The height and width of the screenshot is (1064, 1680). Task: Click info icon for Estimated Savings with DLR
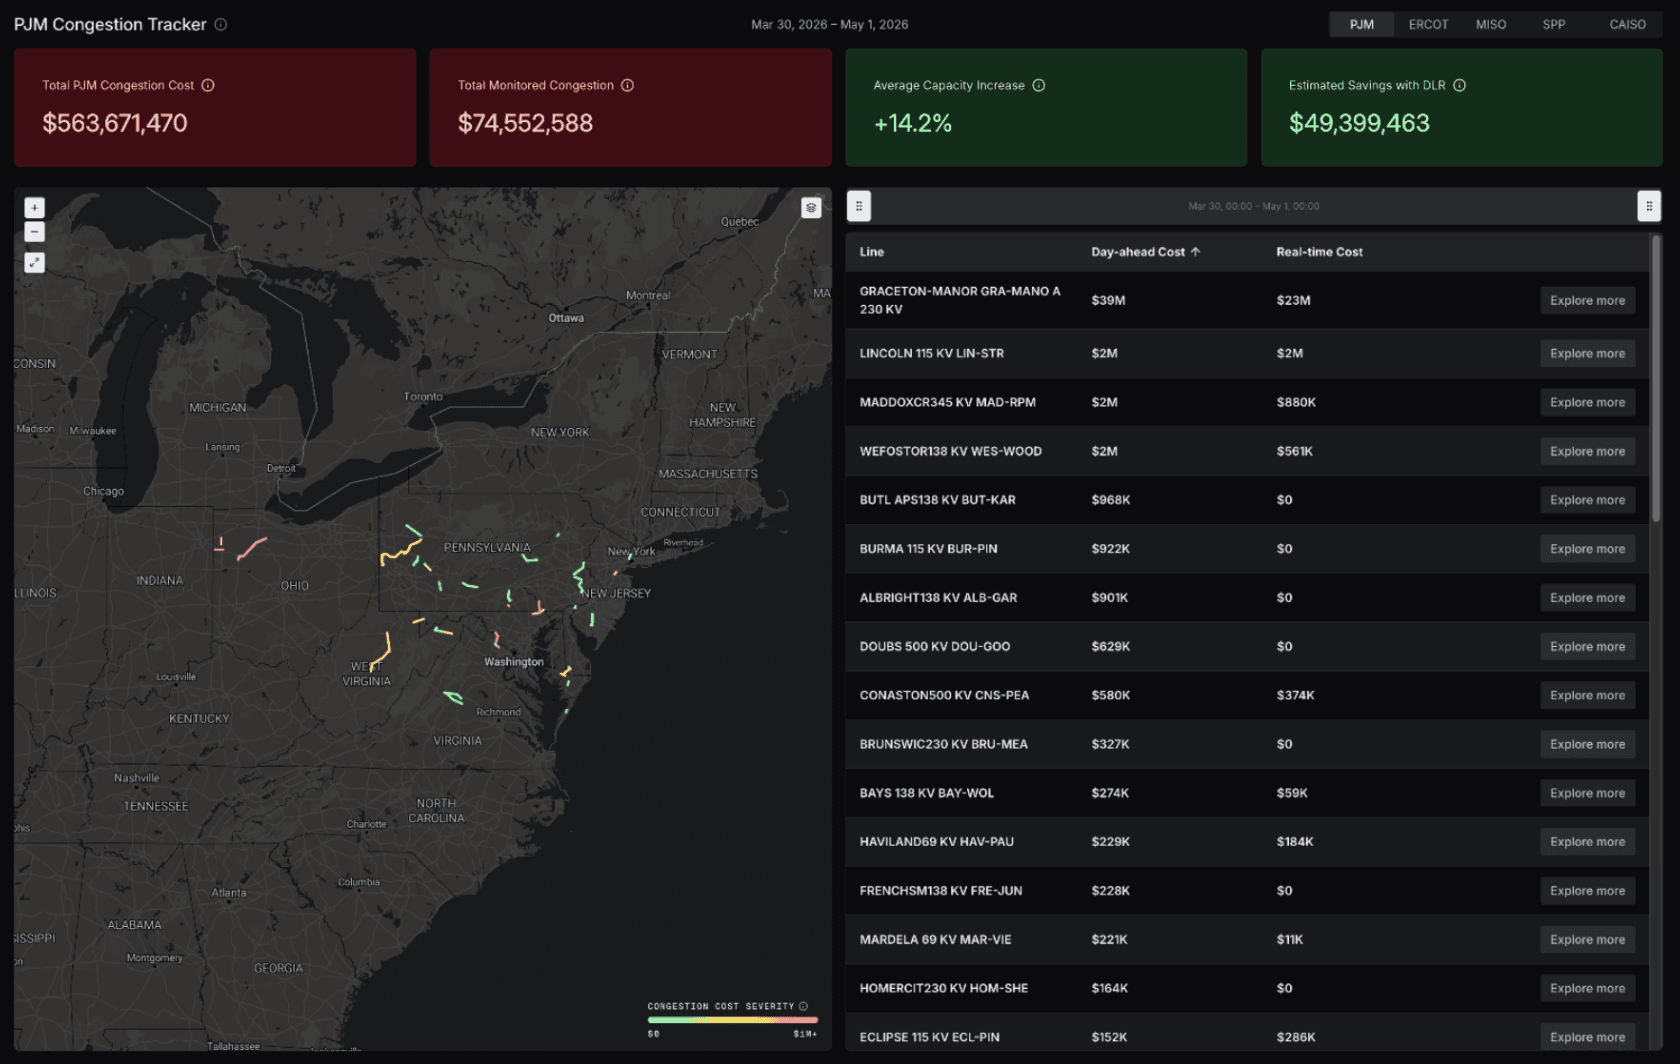(1460, 85)
